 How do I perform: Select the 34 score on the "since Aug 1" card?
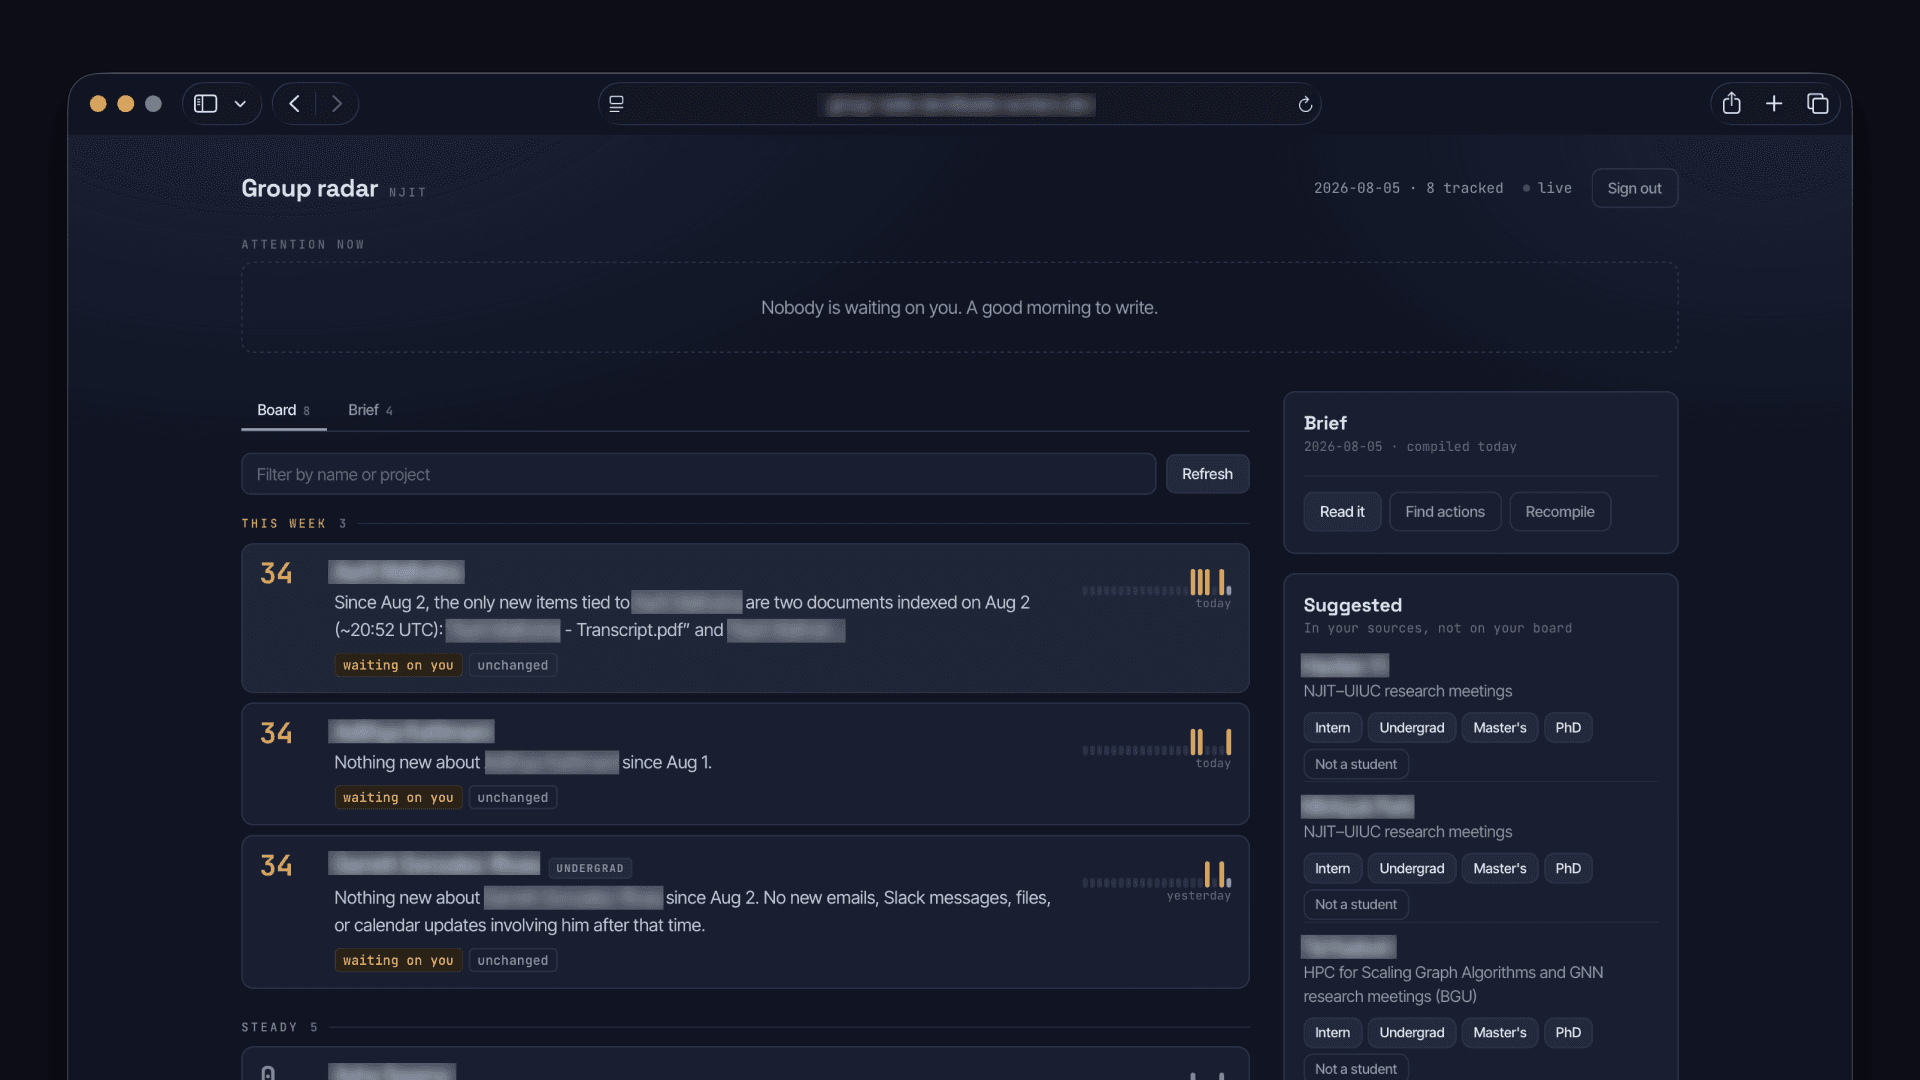[276, 733]
